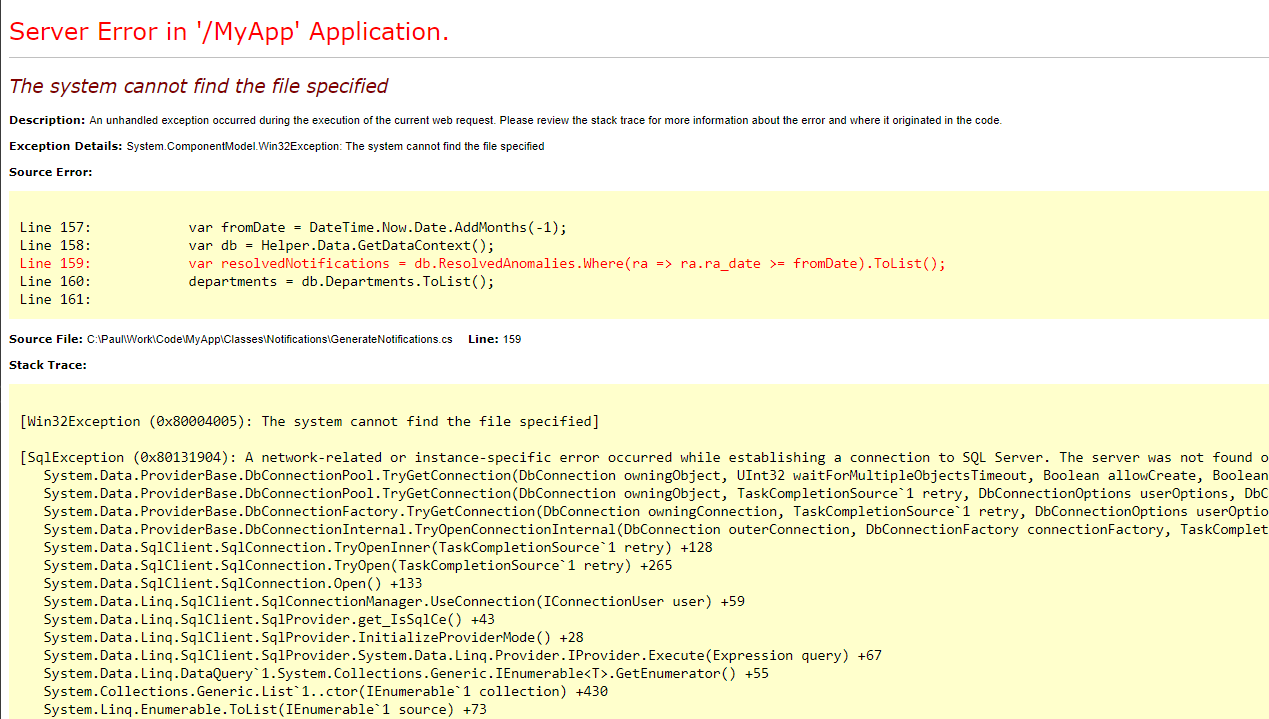1269x719 pixels.
Task: Click the SqlException (0x80131904) message line
Action: click(640, 457)
